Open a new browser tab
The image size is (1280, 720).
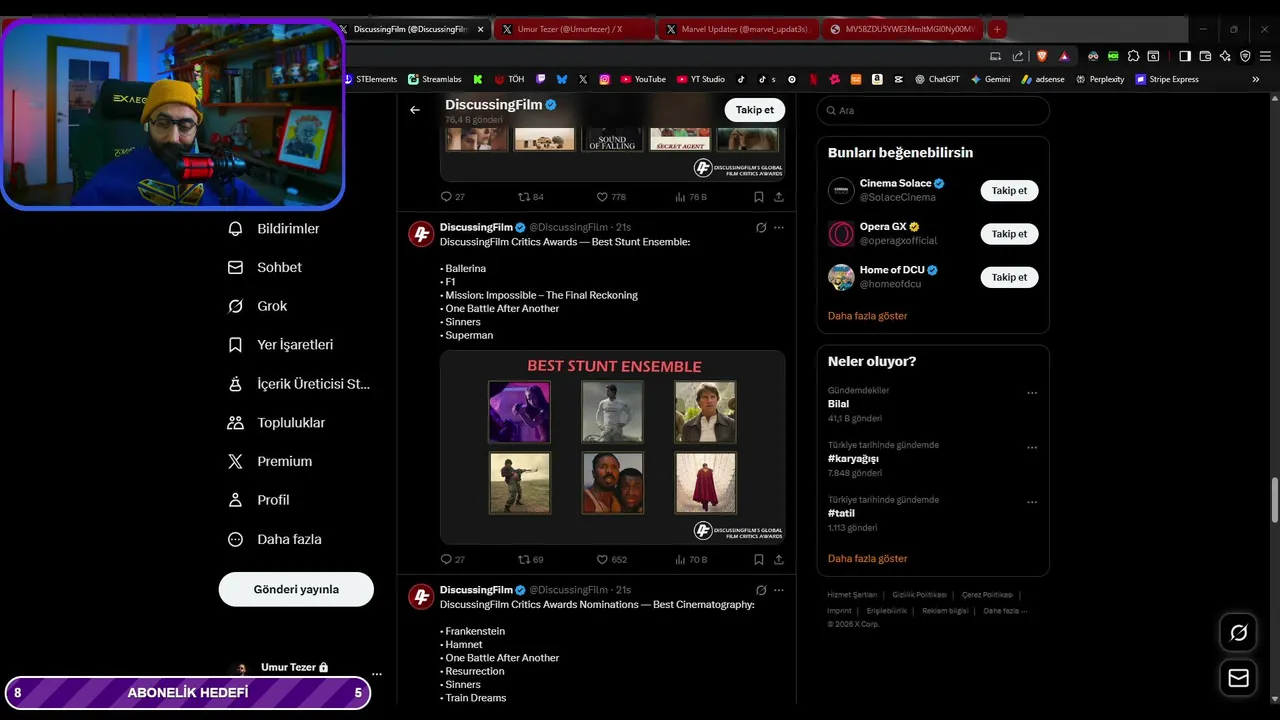997,30
